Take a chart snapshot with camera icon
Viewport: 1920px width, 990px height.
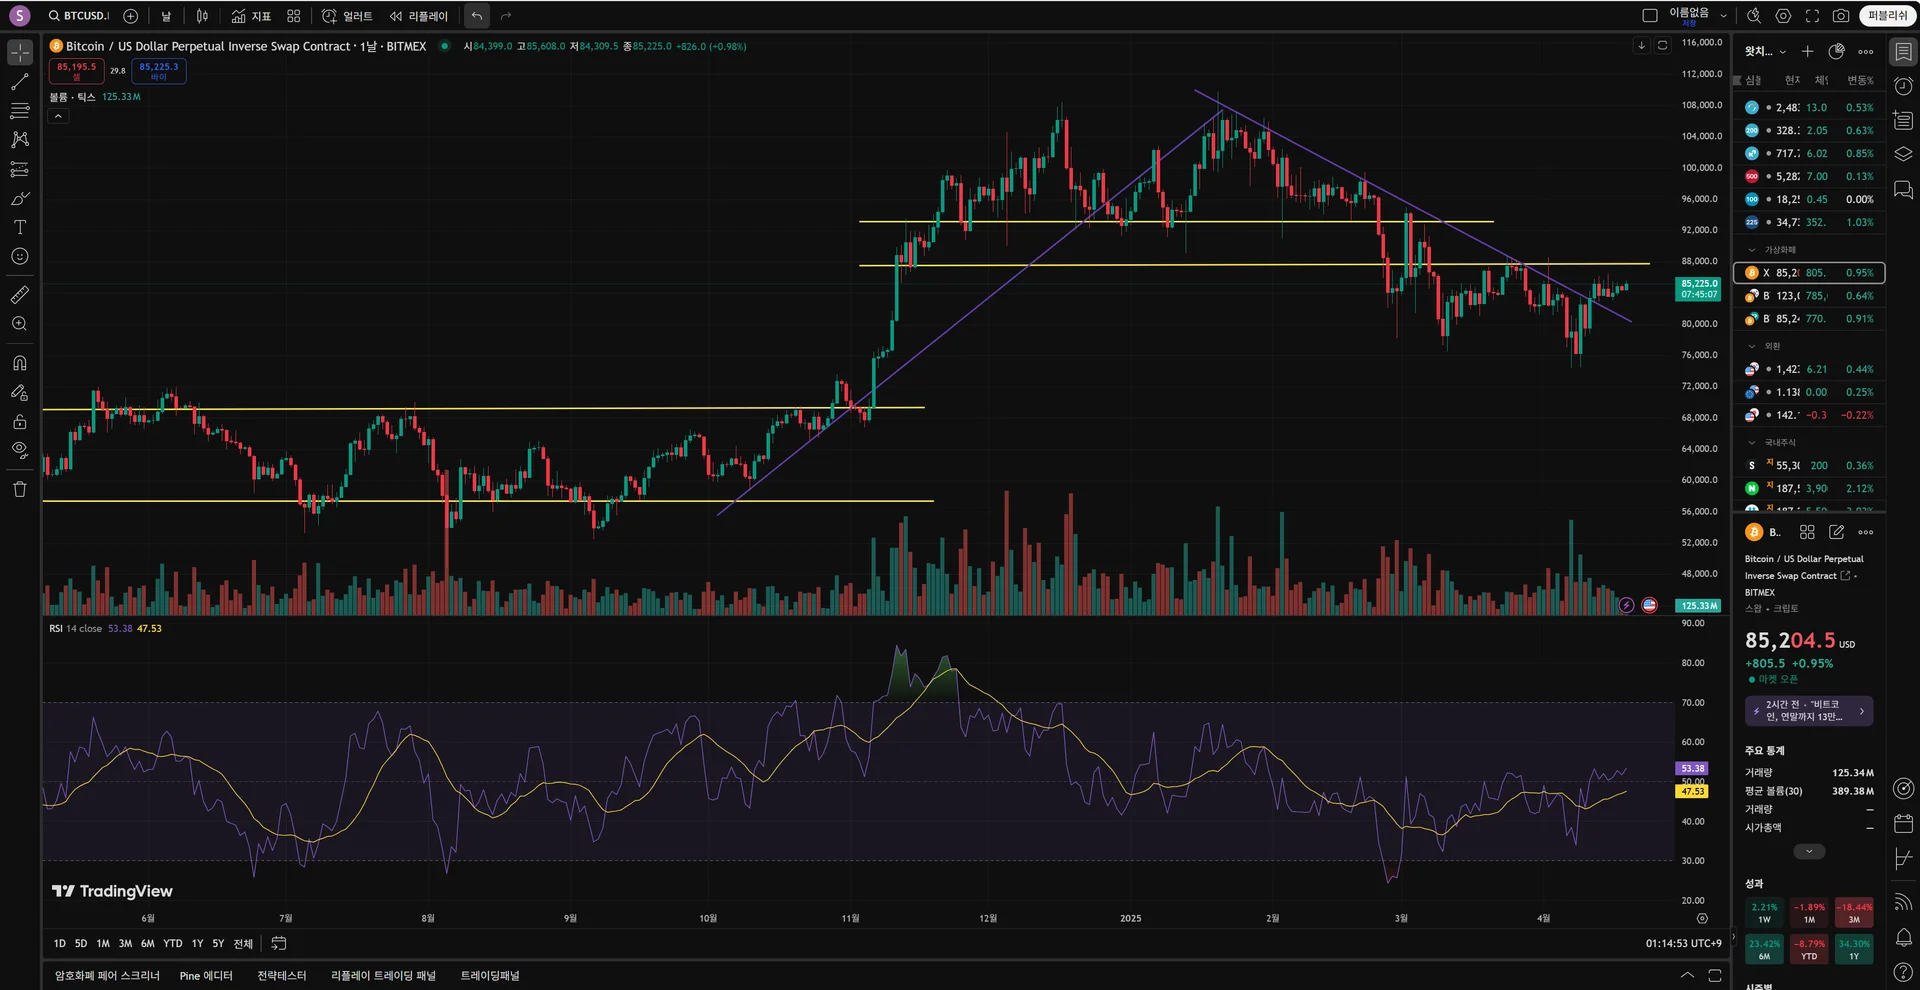click(x=1841, y=16)
